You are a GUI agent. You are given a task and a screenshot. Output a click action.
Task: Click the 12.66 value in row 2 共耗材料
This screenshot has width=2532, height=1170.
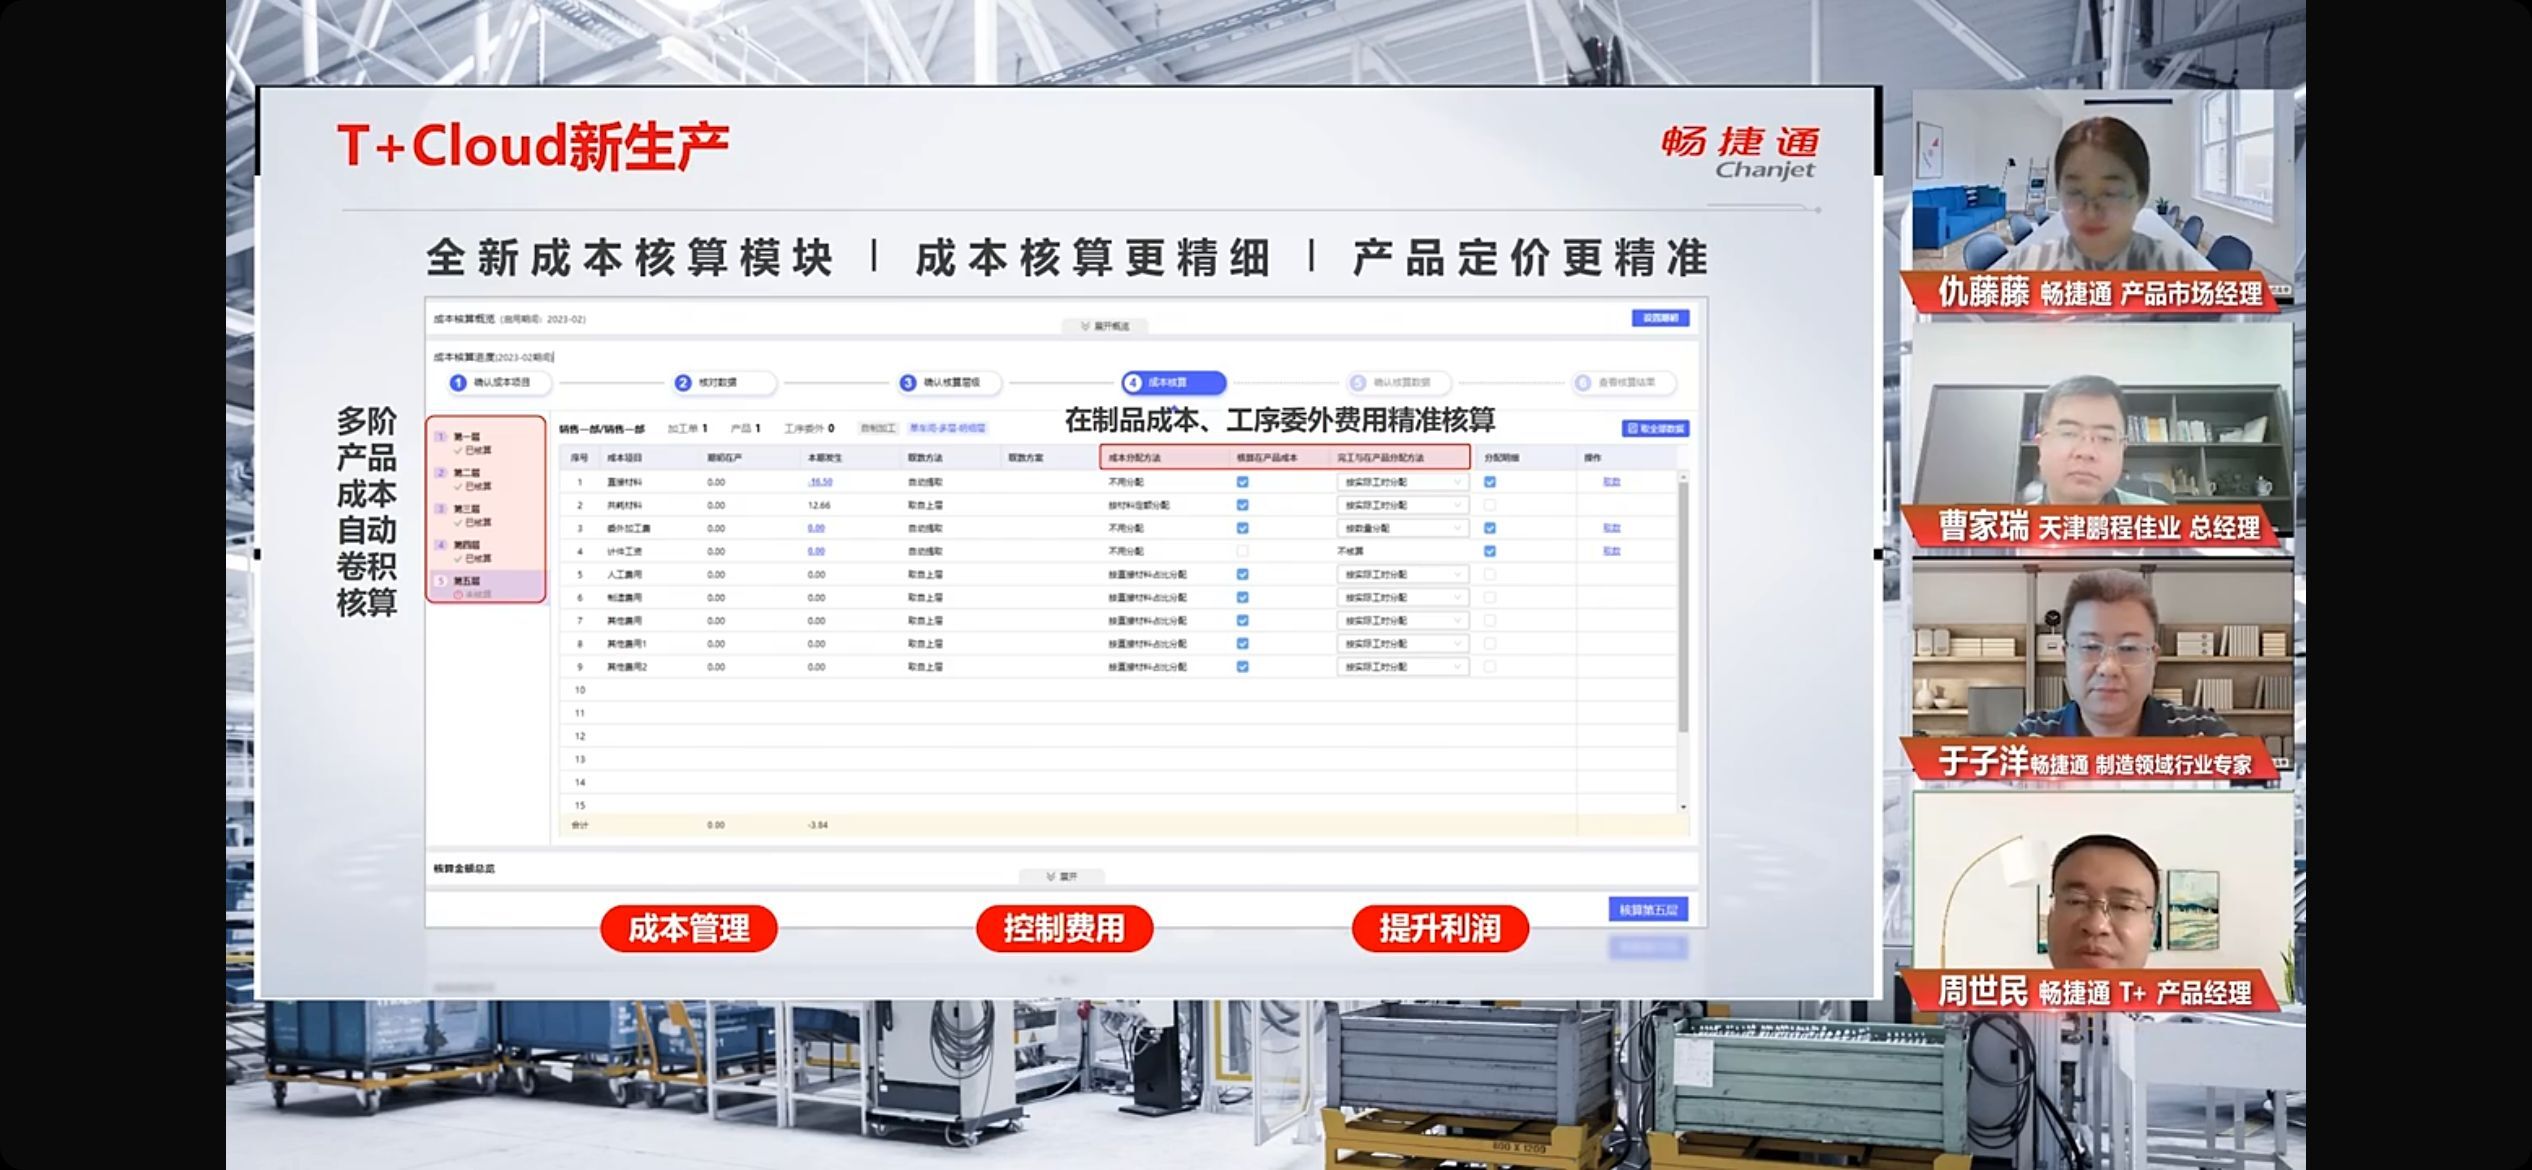point(818,505)
